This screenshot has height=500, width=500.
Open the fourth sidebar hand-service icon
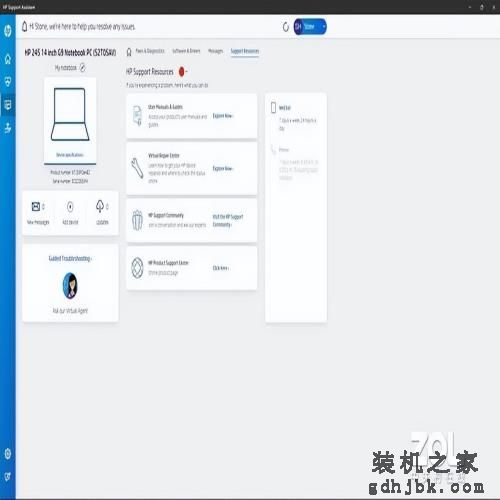pos(8,128)
